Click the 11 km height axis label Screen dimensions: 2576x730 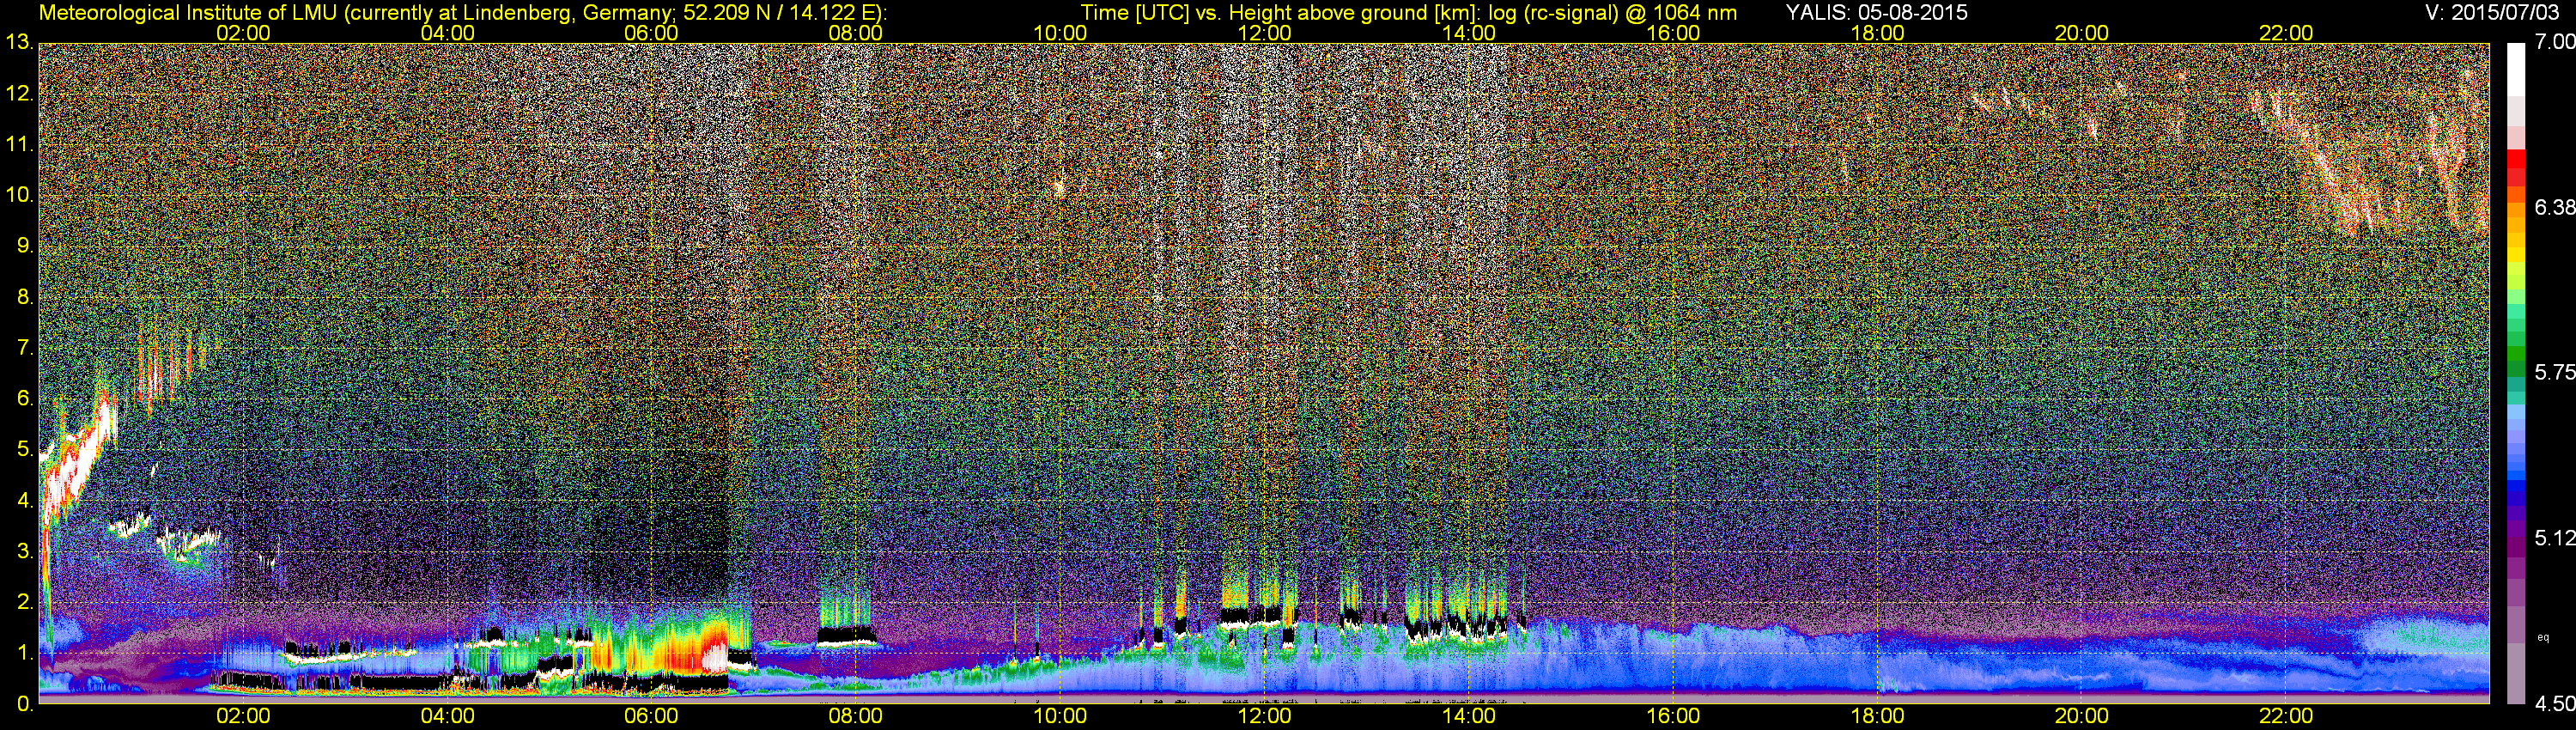click(x=19, y=145)
